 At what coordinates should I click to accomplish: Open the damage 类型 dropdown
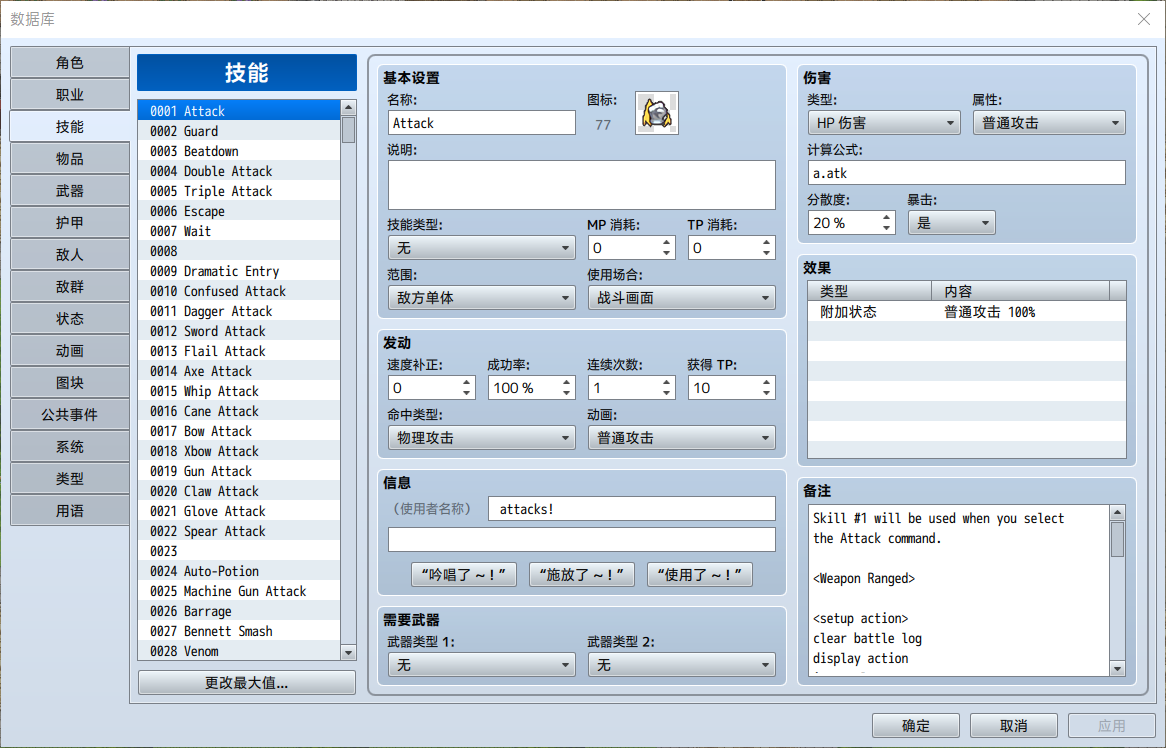click(x=884, y=123)
